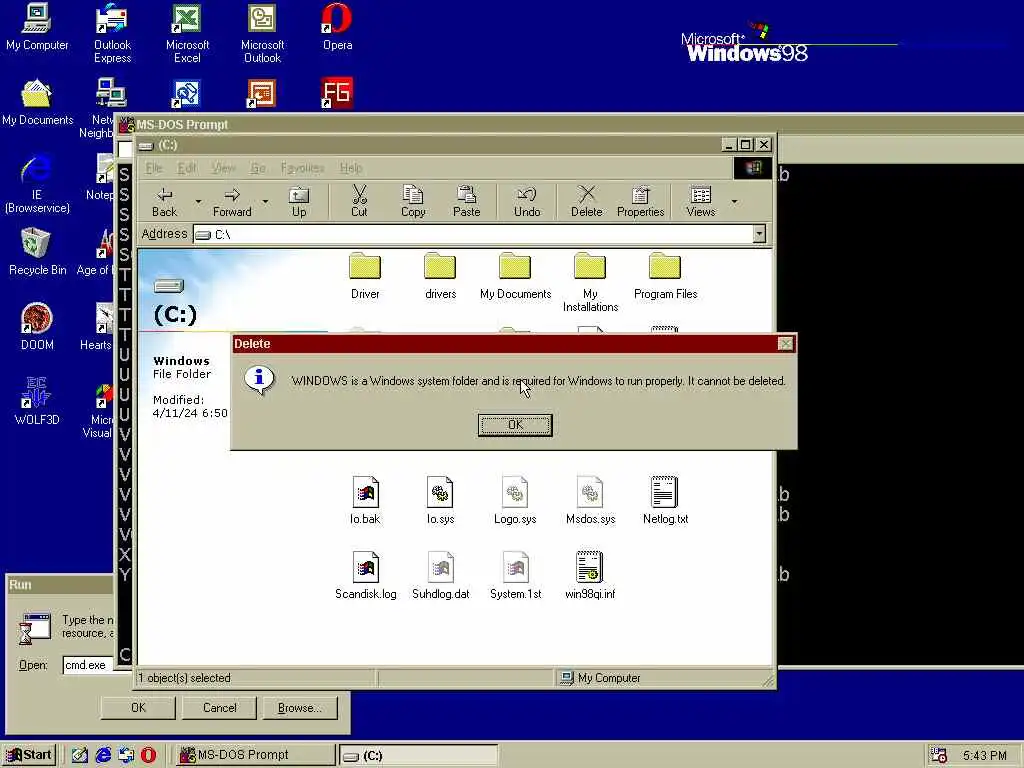Expand the Address bar dropdown
This screenshot has height=768, width=1024.
(x=759, y=234)
